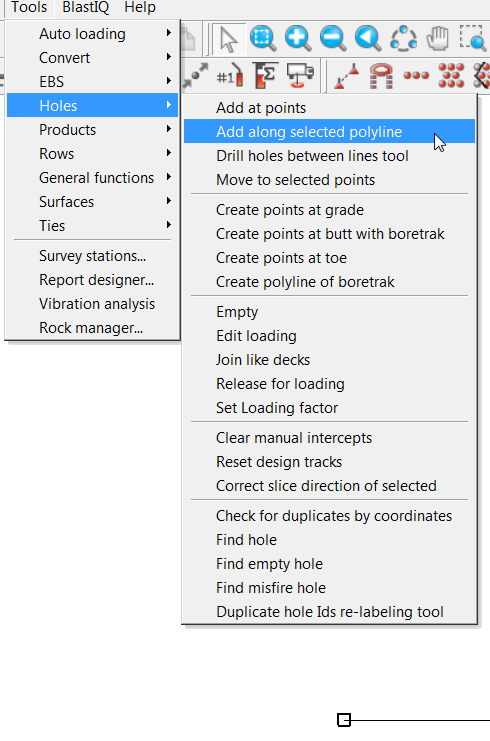Activate the zoom window magnifier tool
The image size is (490, 741).
(263, 38)
